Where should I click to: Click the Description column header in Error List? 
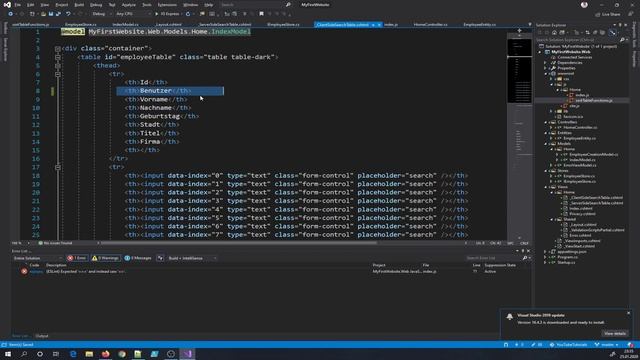pyautogui.click(x=56, y=265)
